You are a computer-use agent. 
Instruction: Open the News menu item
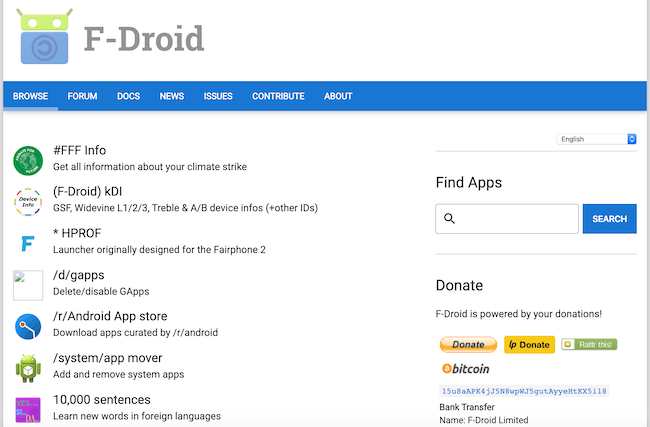tap(172, 96)
